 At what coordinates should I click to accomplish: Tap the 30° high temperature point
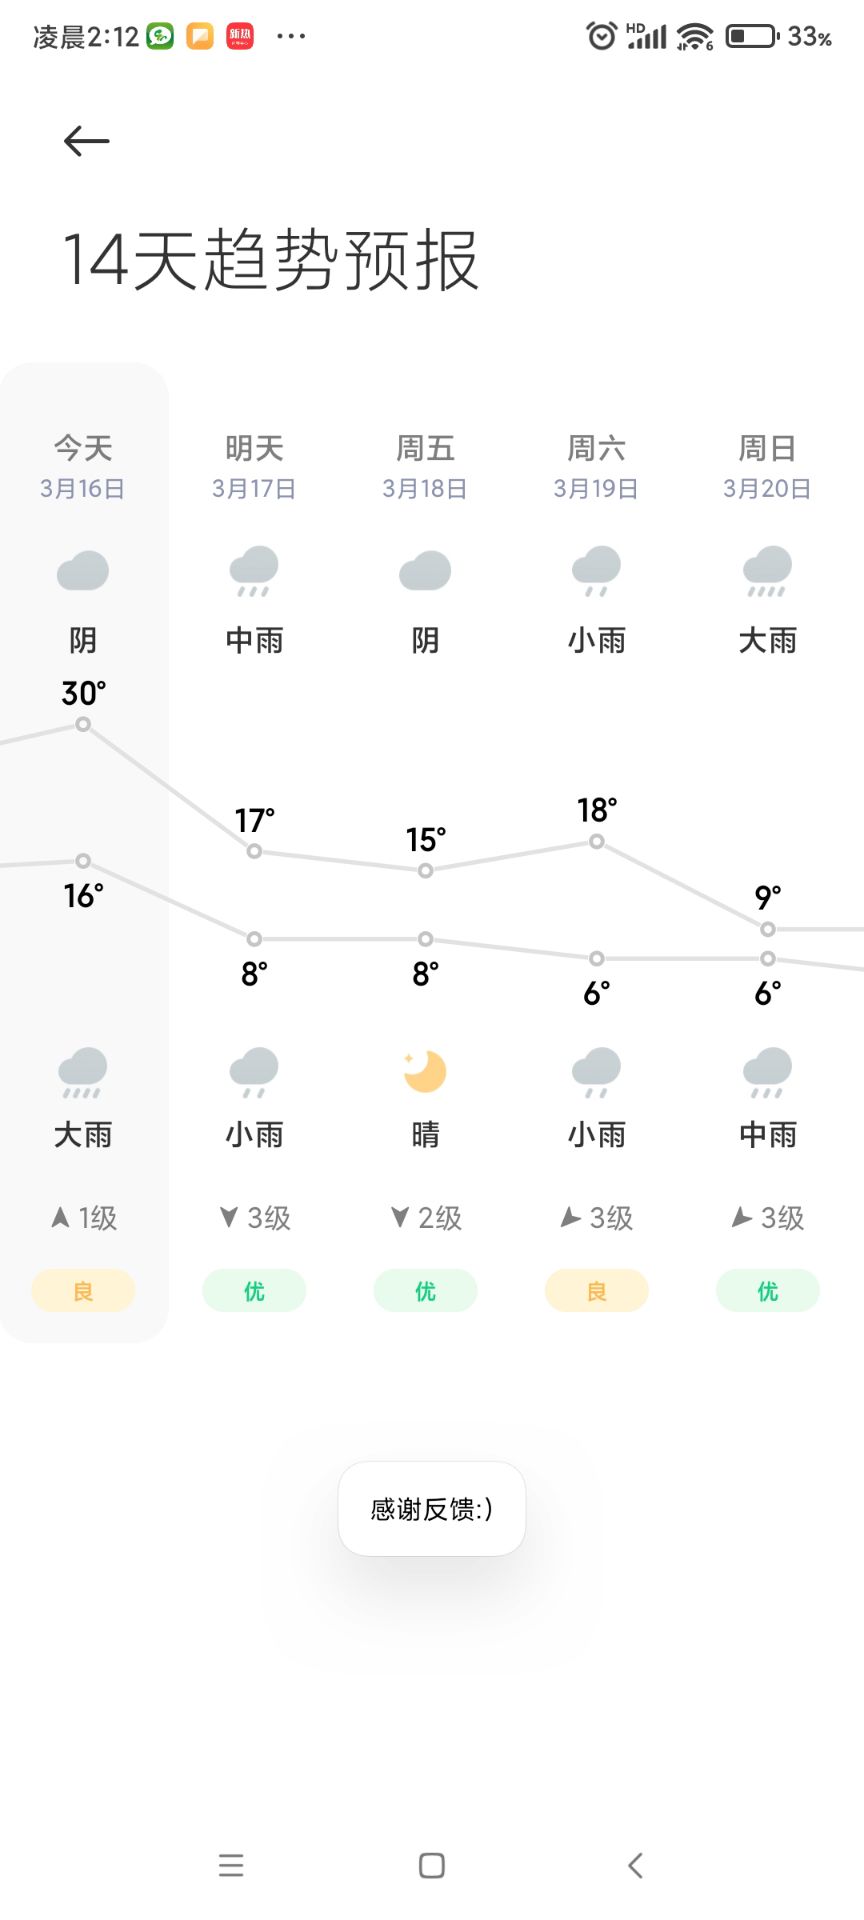[x=83, y=724]
